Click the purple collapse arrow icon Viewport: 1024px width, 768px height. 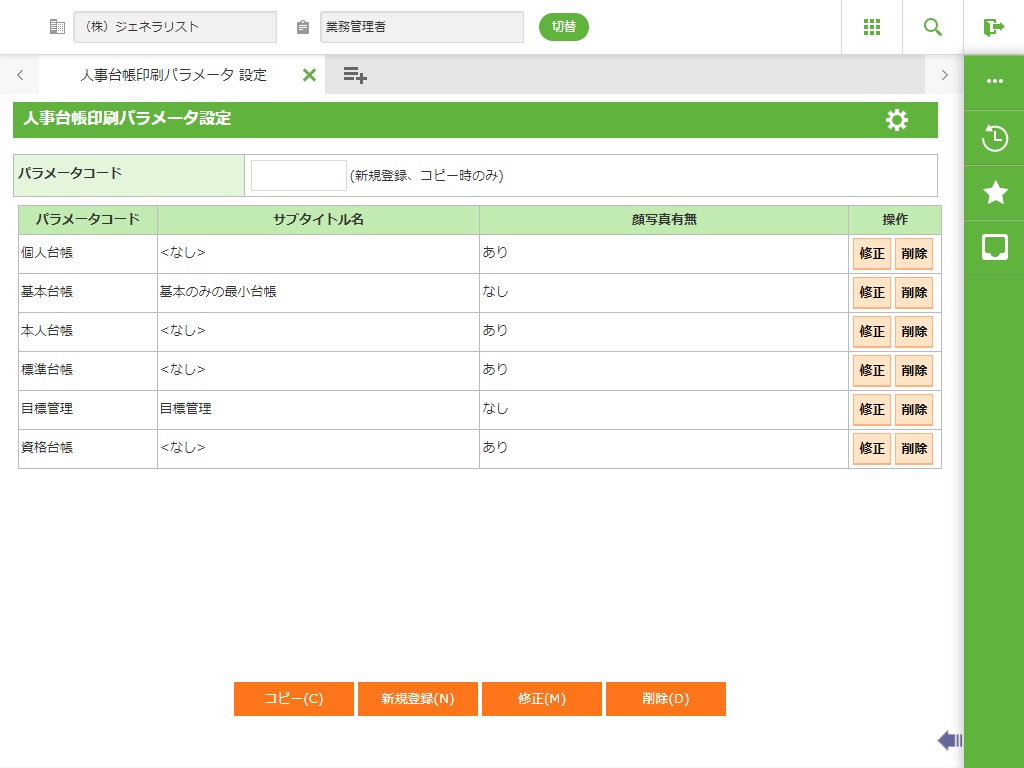click(x=949, y=740)
